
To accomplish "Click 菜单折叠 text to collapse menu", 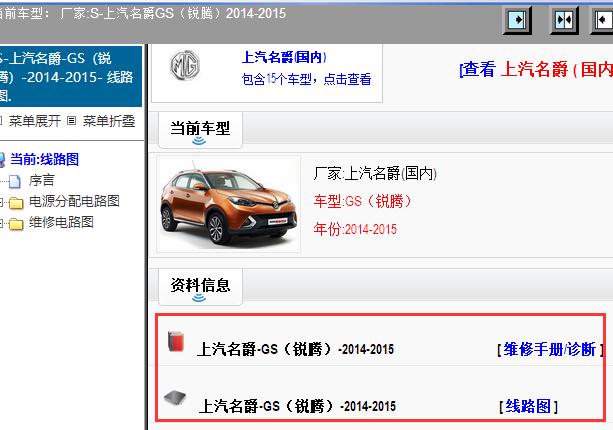I will pyautogui.click(x=109, y=121).
